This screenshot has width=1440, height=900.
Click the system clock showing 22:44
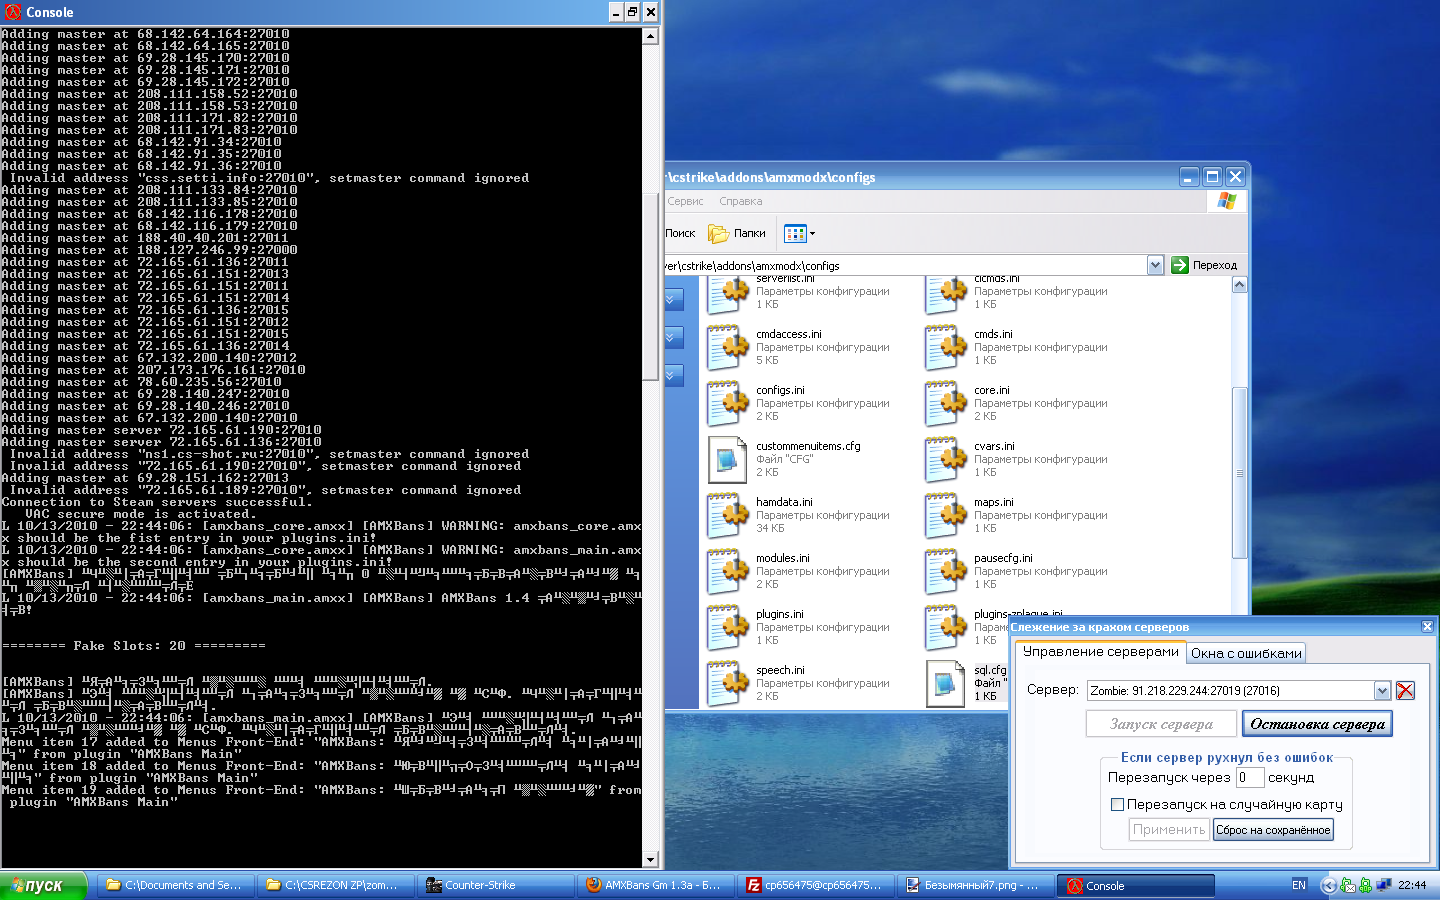click(1412, 885)
